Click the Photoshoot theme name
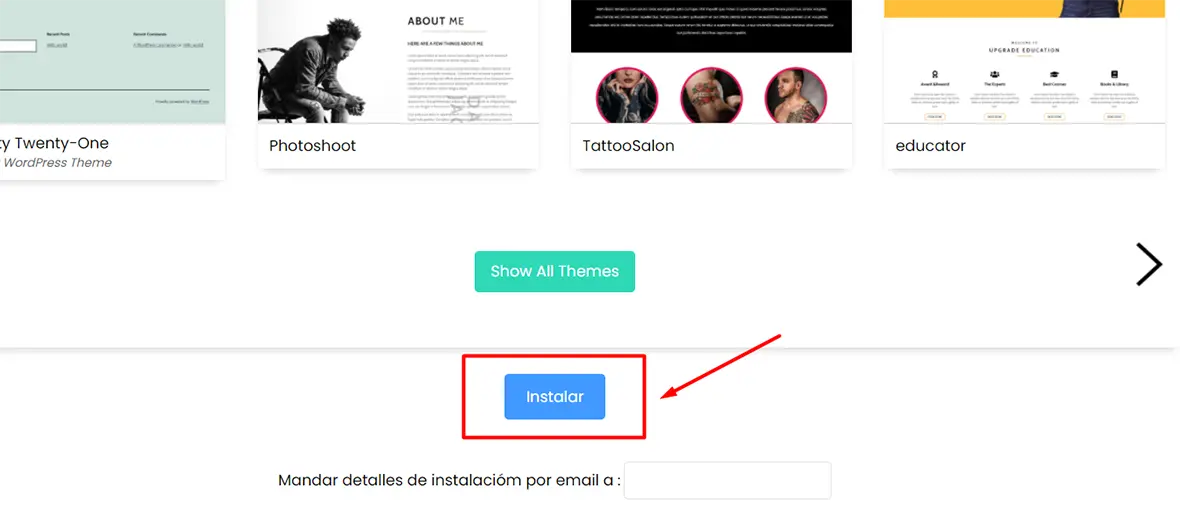The image size is (1180, 524). tap(312, 146)
